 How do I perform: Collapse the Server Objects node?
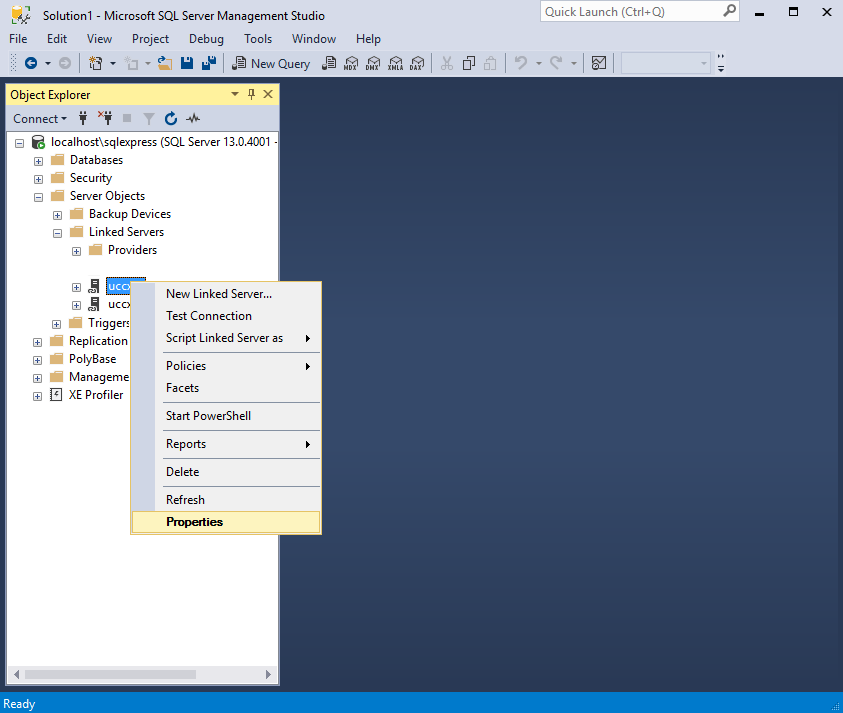pyautogui.click(x=38, y=197)
